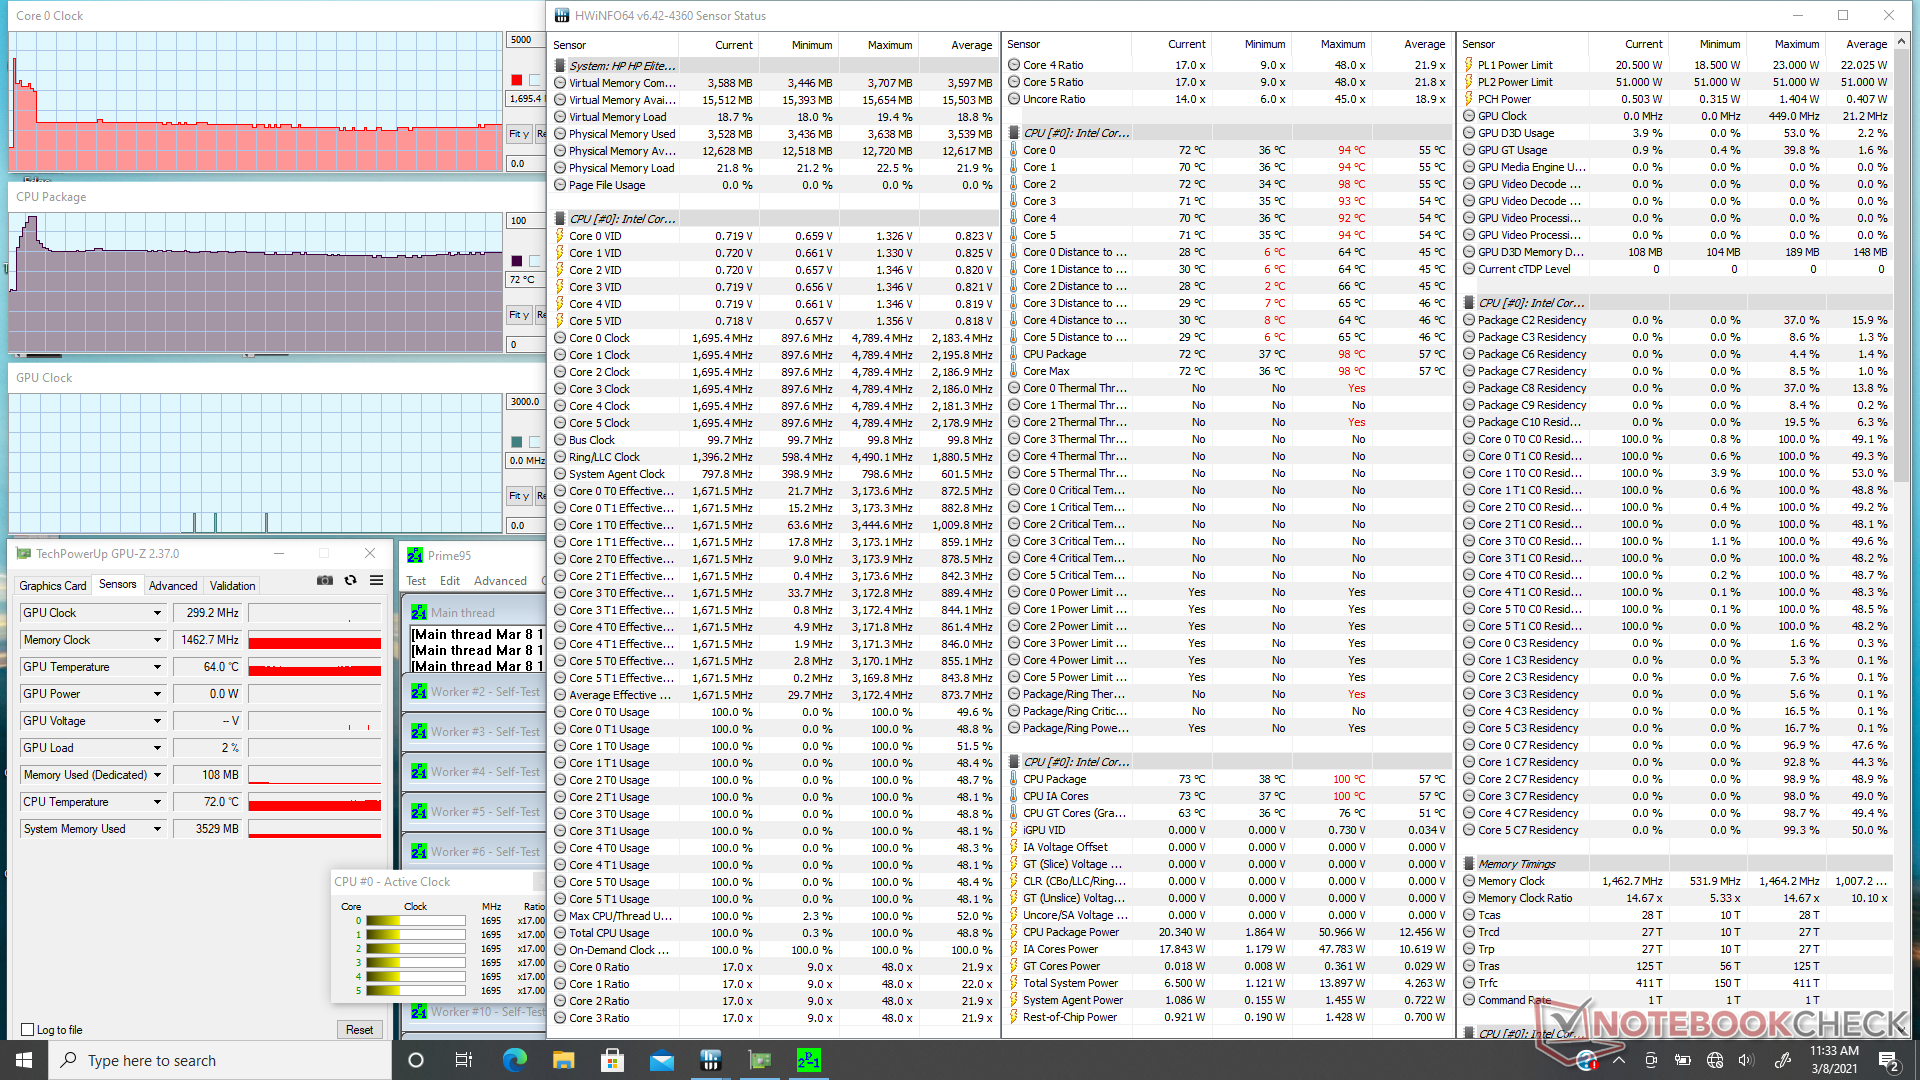The height and width of the screenshot is (1080, 1920).
Task: Expand the GPU Temperature sensor dropdown
Action: coord(157,667)
